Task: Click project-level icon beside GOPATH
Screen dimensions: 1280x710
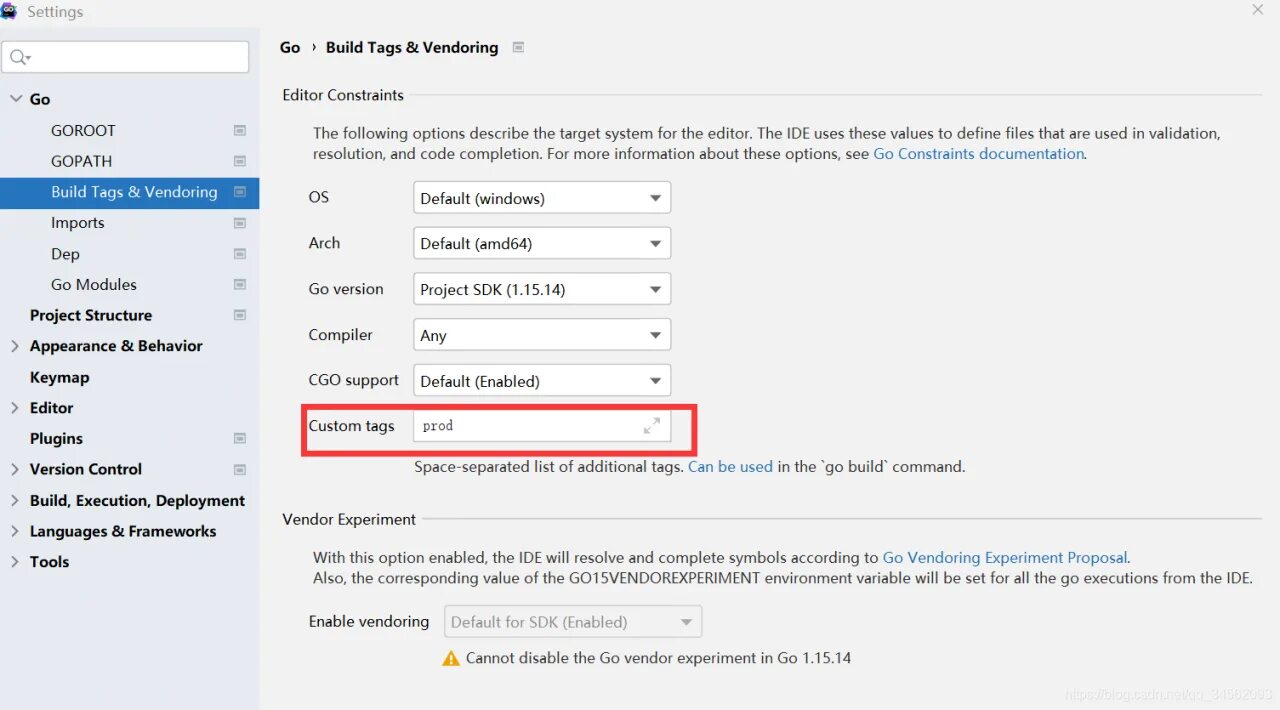Action: [240, 161]
